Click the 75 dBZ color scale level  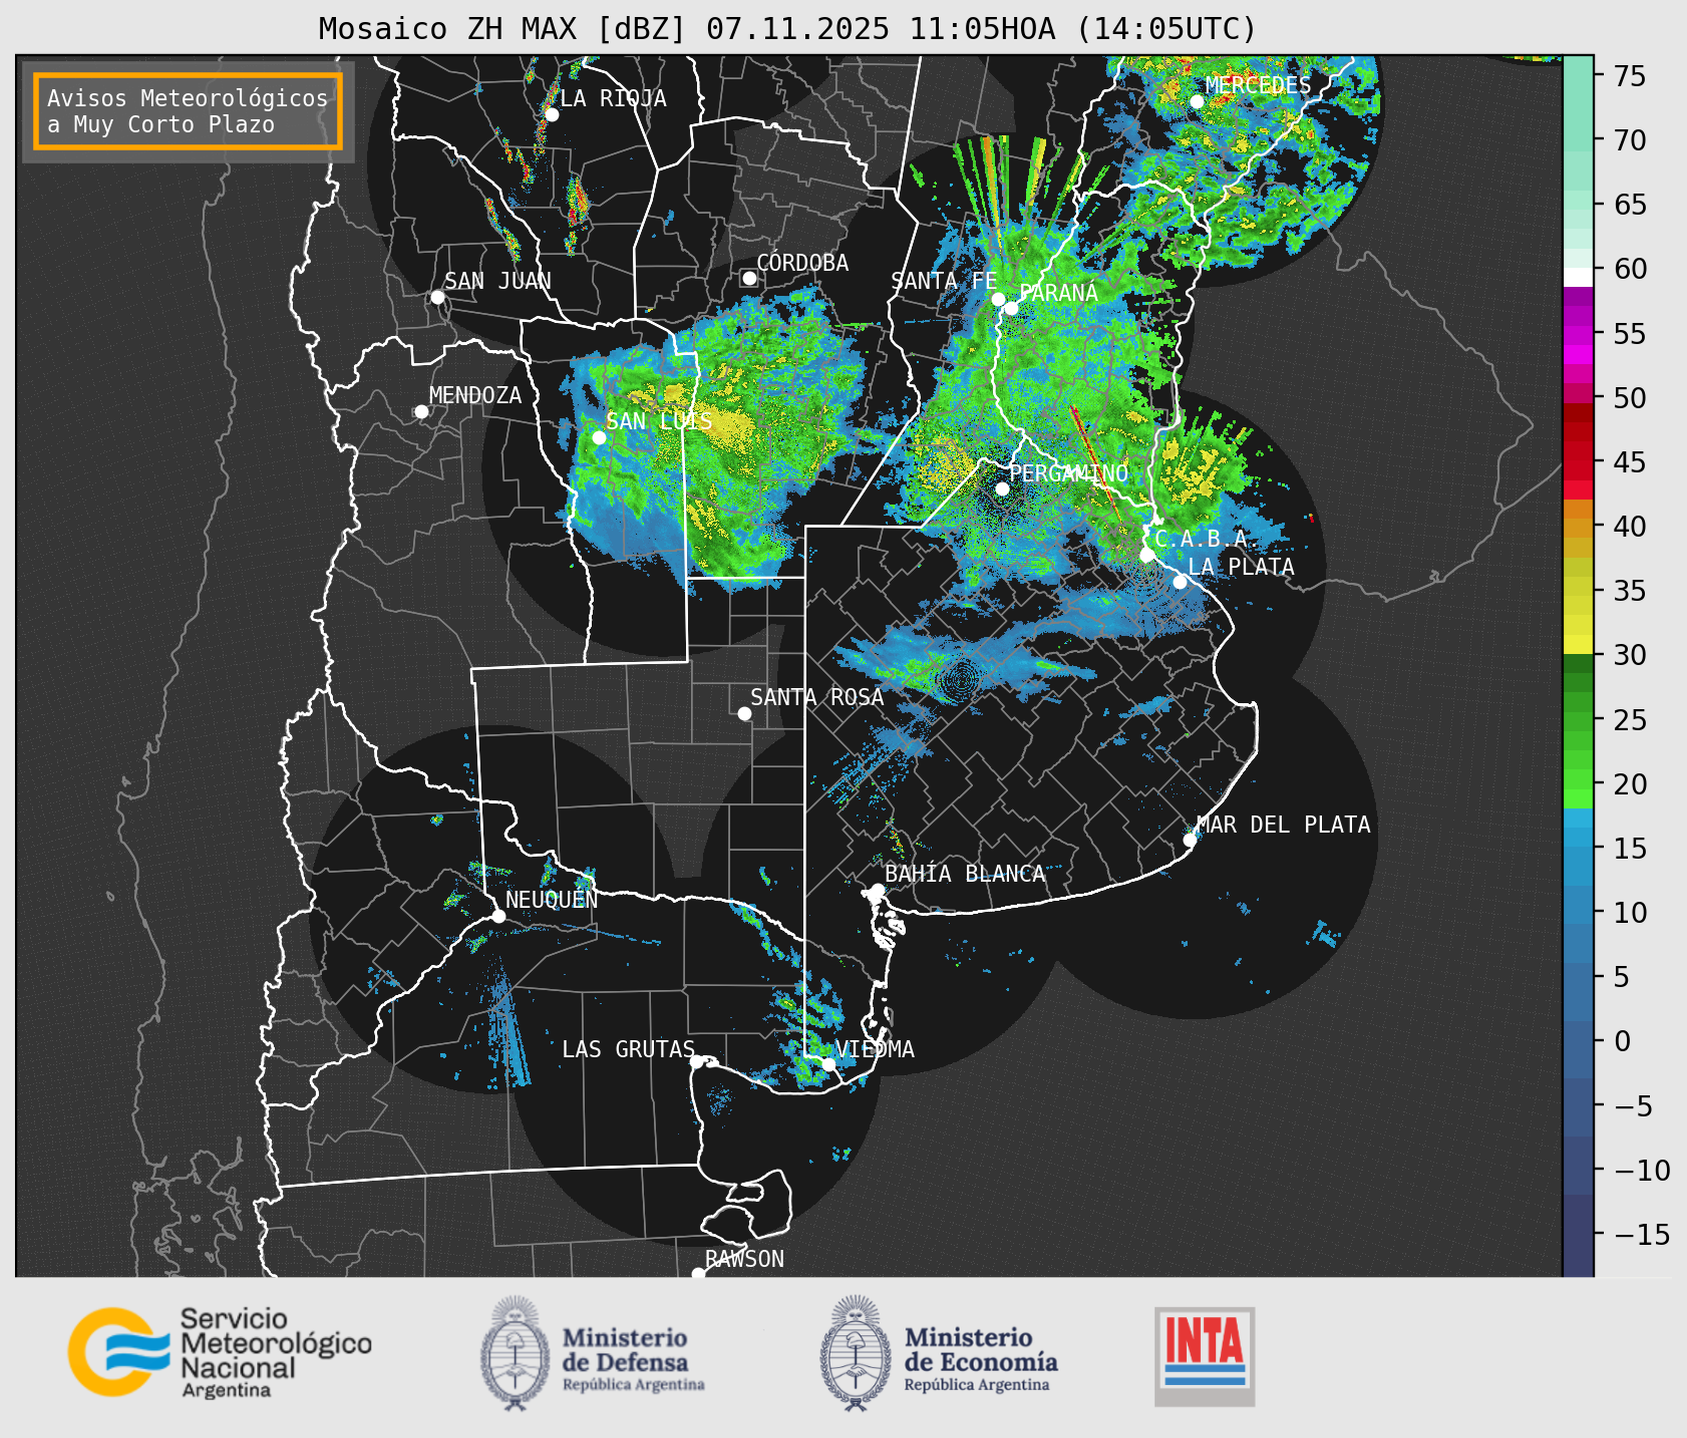(x=1578, y=76)
